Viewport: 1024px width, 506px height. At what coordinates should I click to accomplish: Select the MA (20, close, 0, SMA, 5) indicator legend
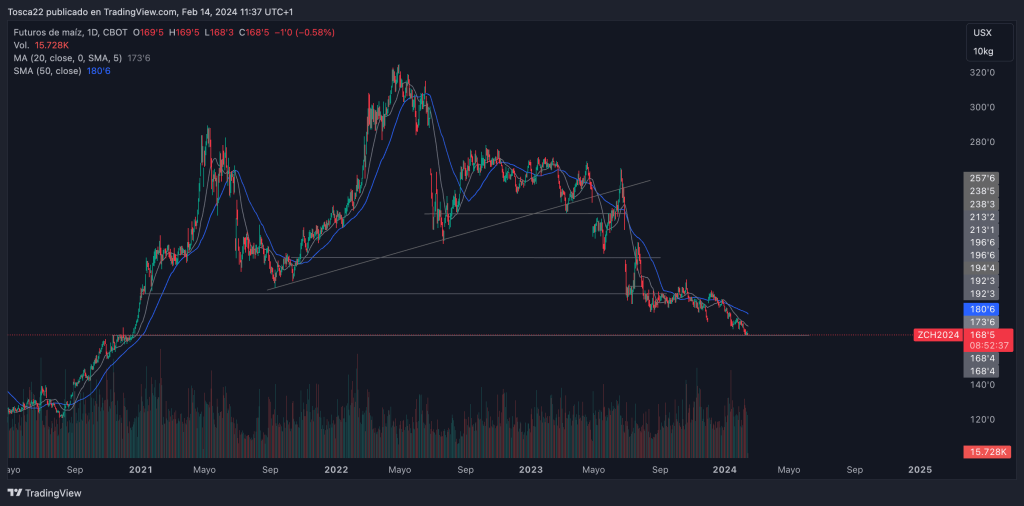pos(67,58)
